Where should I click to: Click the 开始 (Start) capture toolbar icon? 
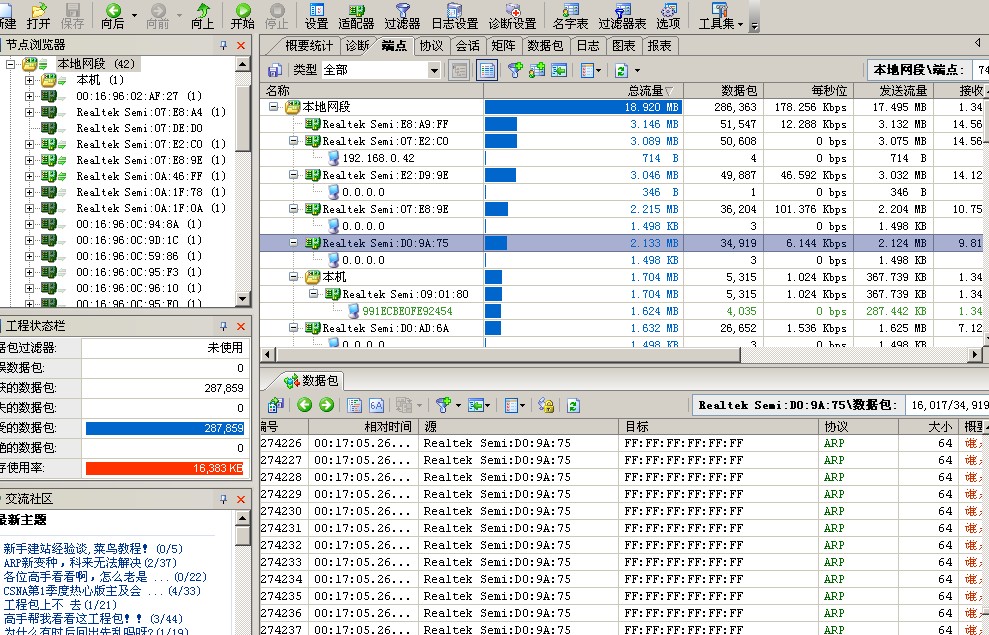pos(243,15)
